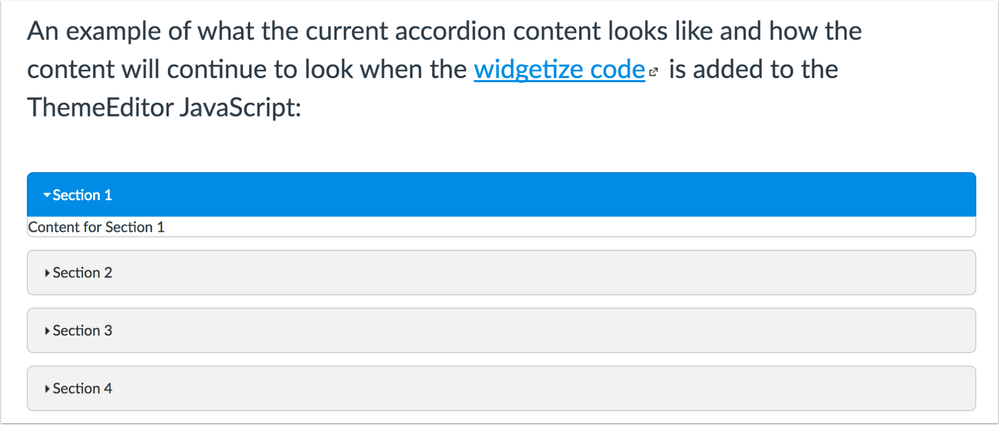Click the phrase "is added to the"
The width and height of the screenshot is (999, 425).
(754, 71)
